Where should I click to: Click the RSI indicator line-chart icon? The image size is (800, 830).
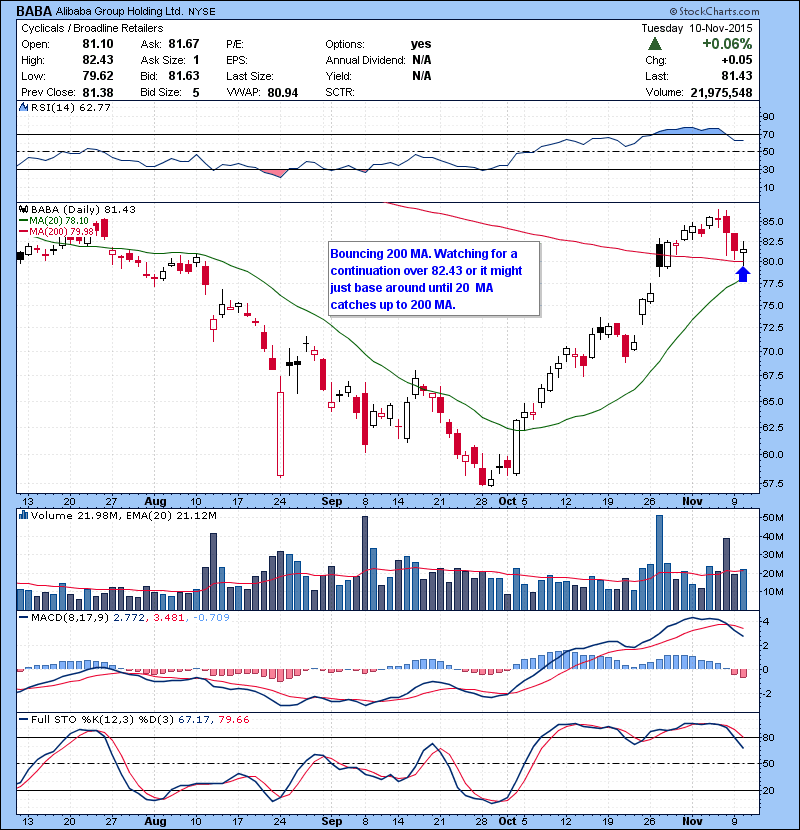pyautogui.click(x=23, y=107)
